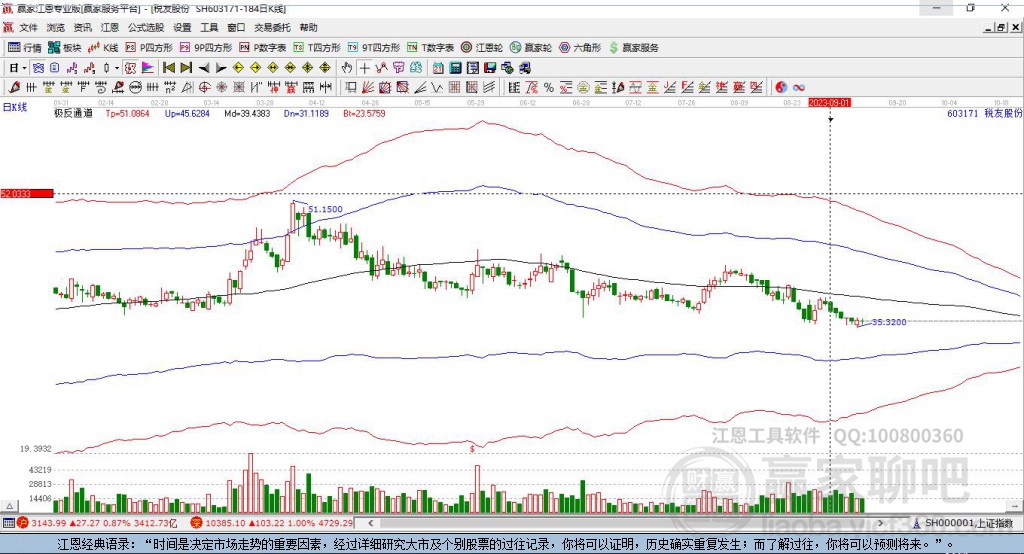The width and height of the screenshot is (1024, 554).
Task: Open the 文件 menu
Action: tap(29, 27)
